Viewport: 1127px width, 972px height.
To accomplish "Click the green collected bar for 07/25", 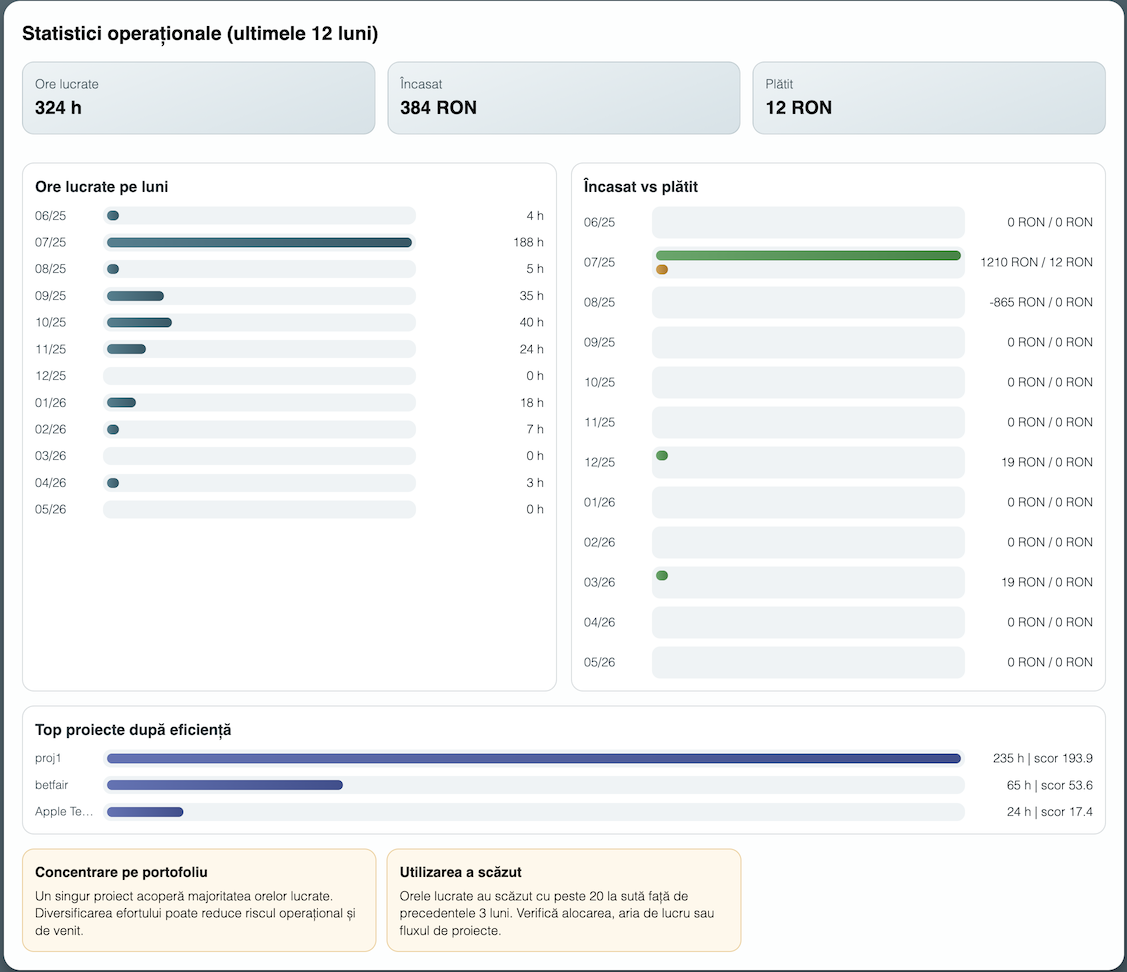I will [809, 255].
